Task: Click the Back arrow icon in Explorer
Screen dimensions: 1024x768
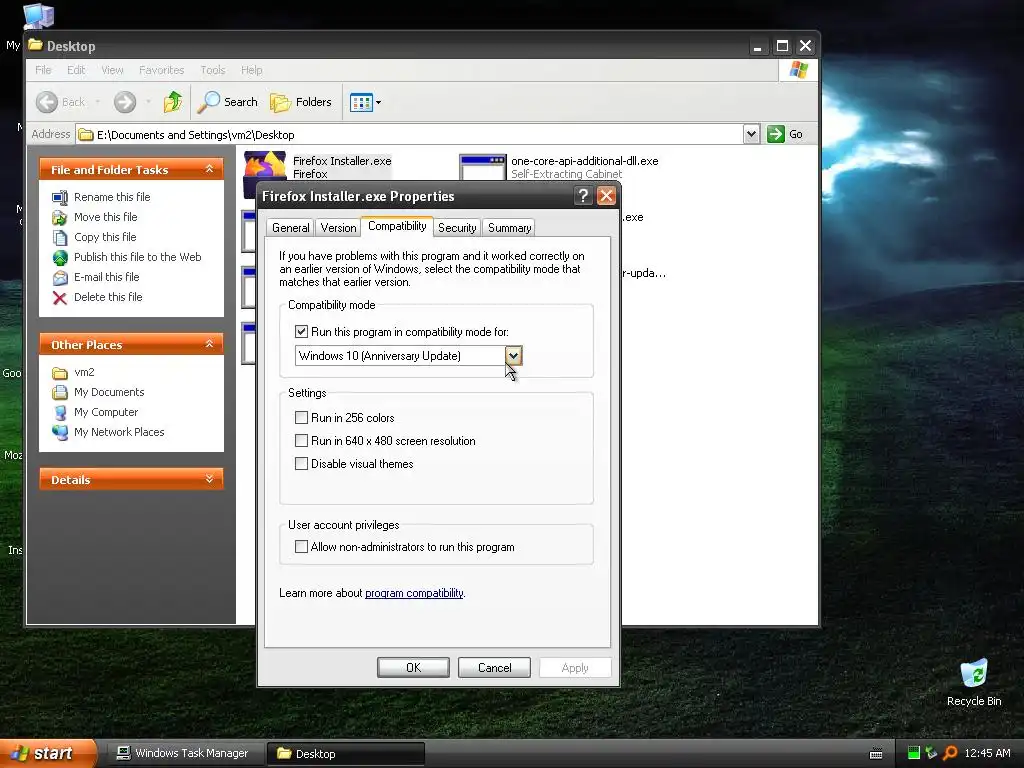Action: click(47, 102)
